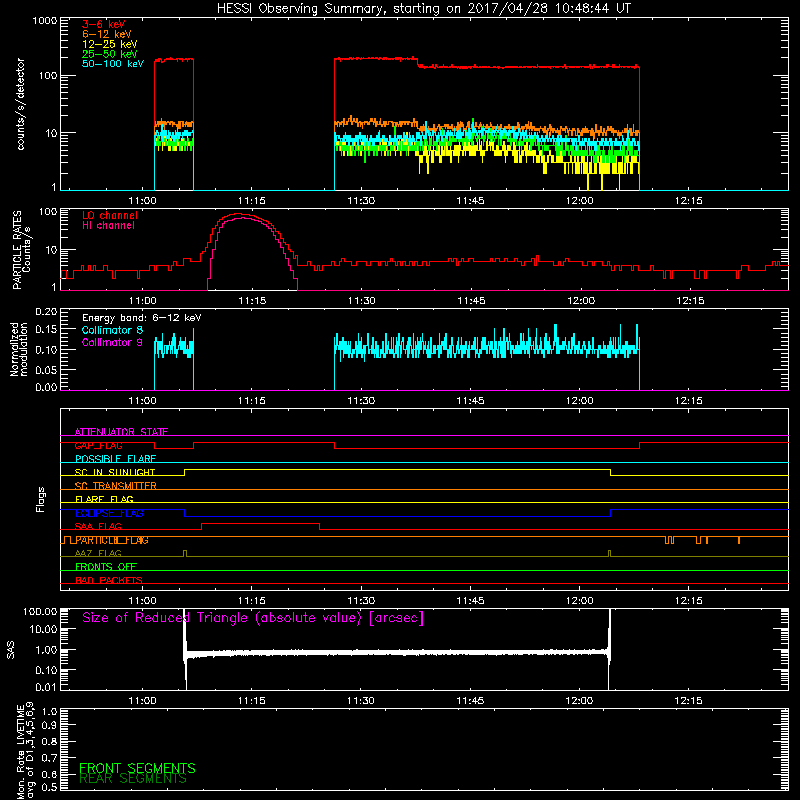Select the 6-12 keV legend label
Screen dimensions: 800x800
[x=107, y=34]
